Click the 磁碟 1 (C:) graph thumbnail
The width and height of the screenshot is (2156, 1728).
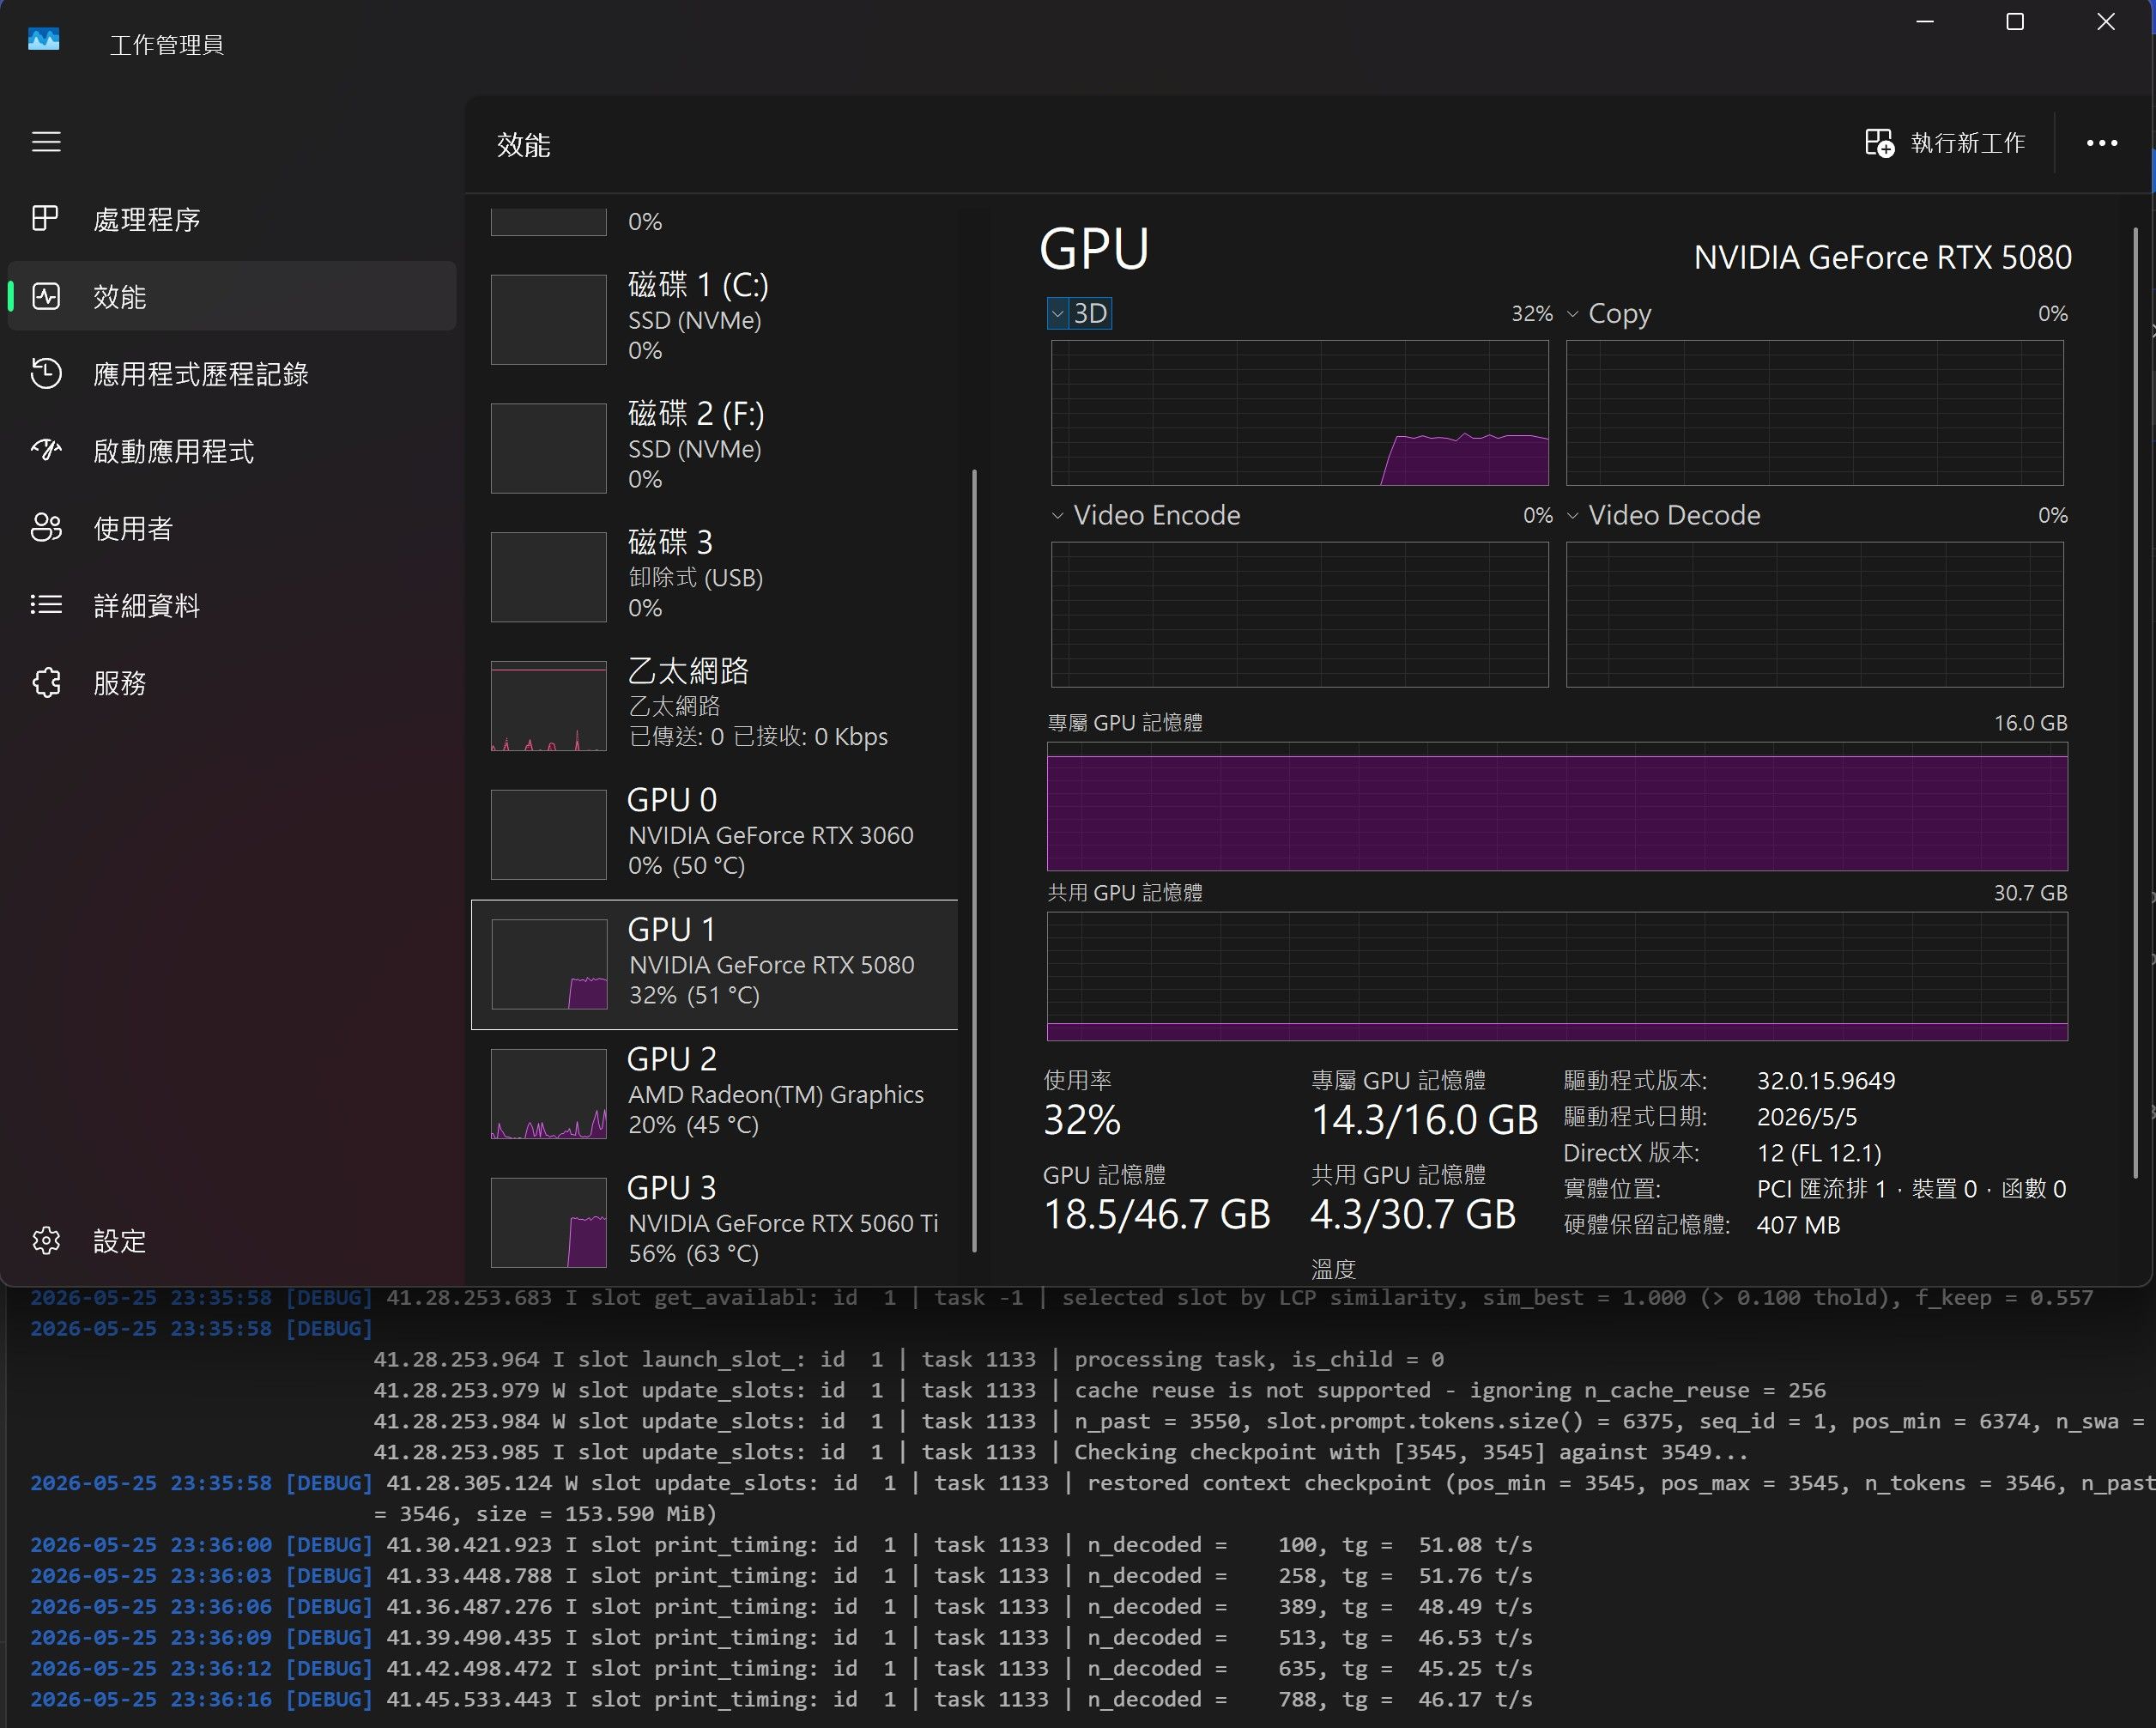click(548, 319)
